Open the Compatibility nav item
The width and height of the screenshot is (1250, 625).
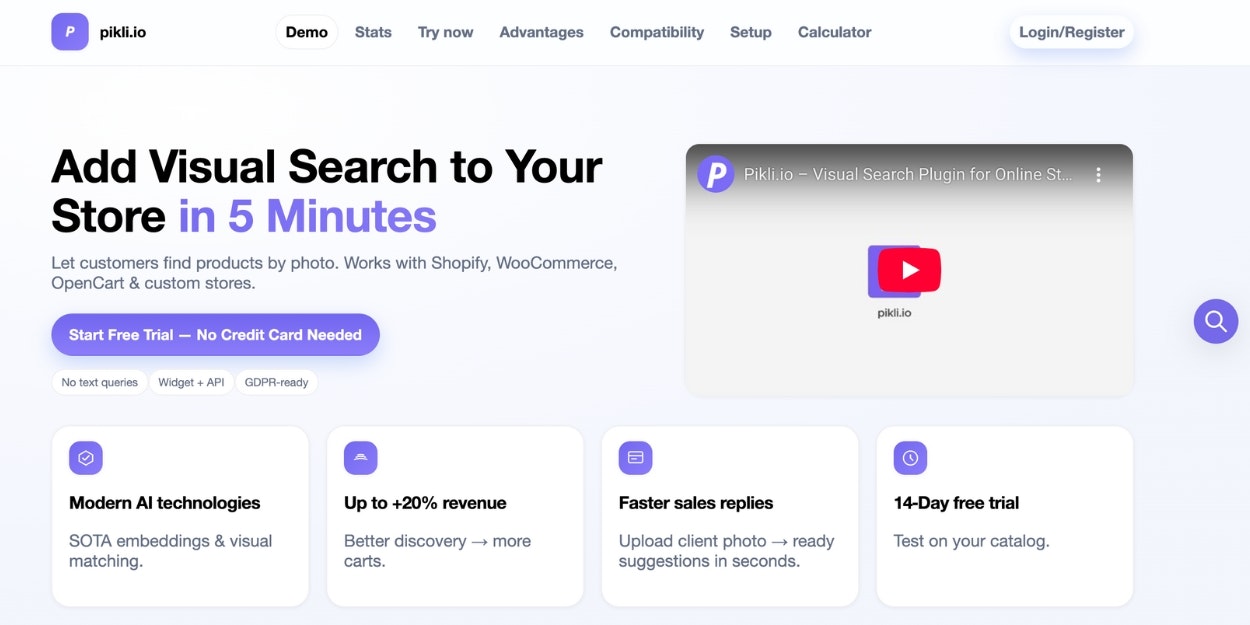pos(657,32)
